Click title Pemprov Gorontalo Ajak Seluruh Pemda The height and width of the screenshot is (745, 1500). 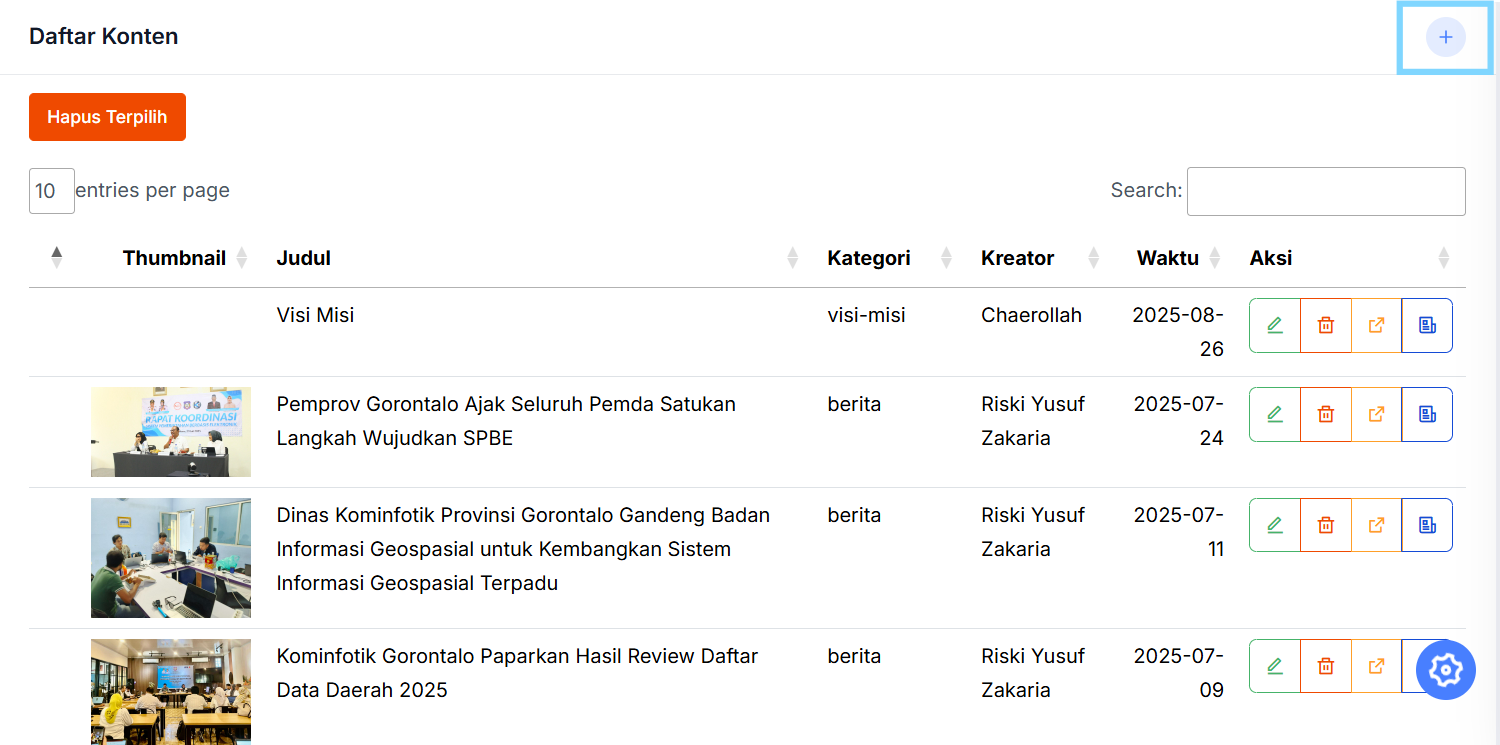pos(506,421)
